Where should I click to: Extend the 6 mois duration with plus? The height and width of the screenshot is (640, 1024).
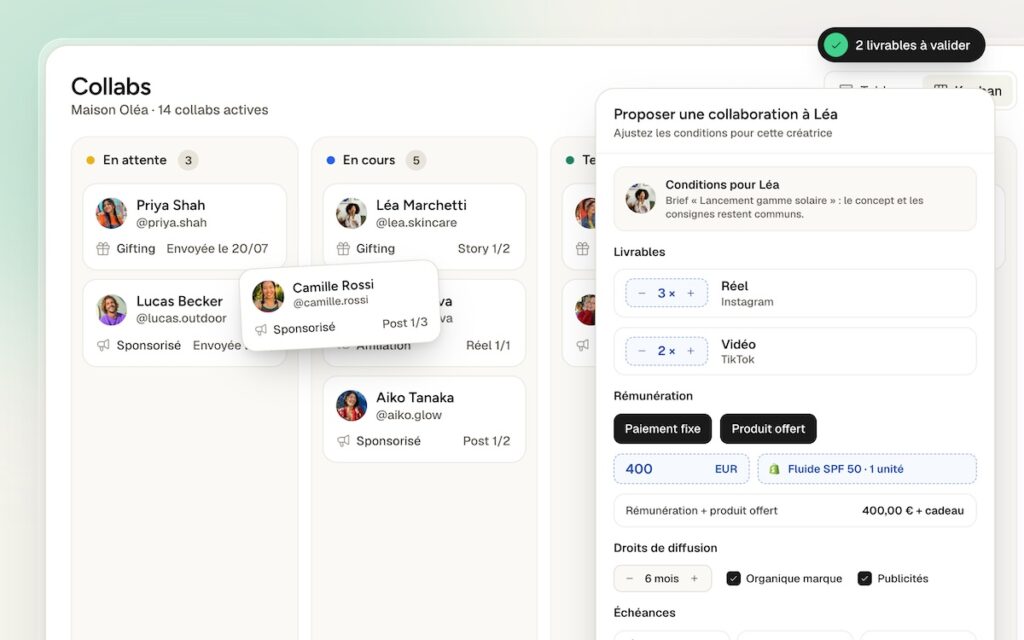click(694, 579)
